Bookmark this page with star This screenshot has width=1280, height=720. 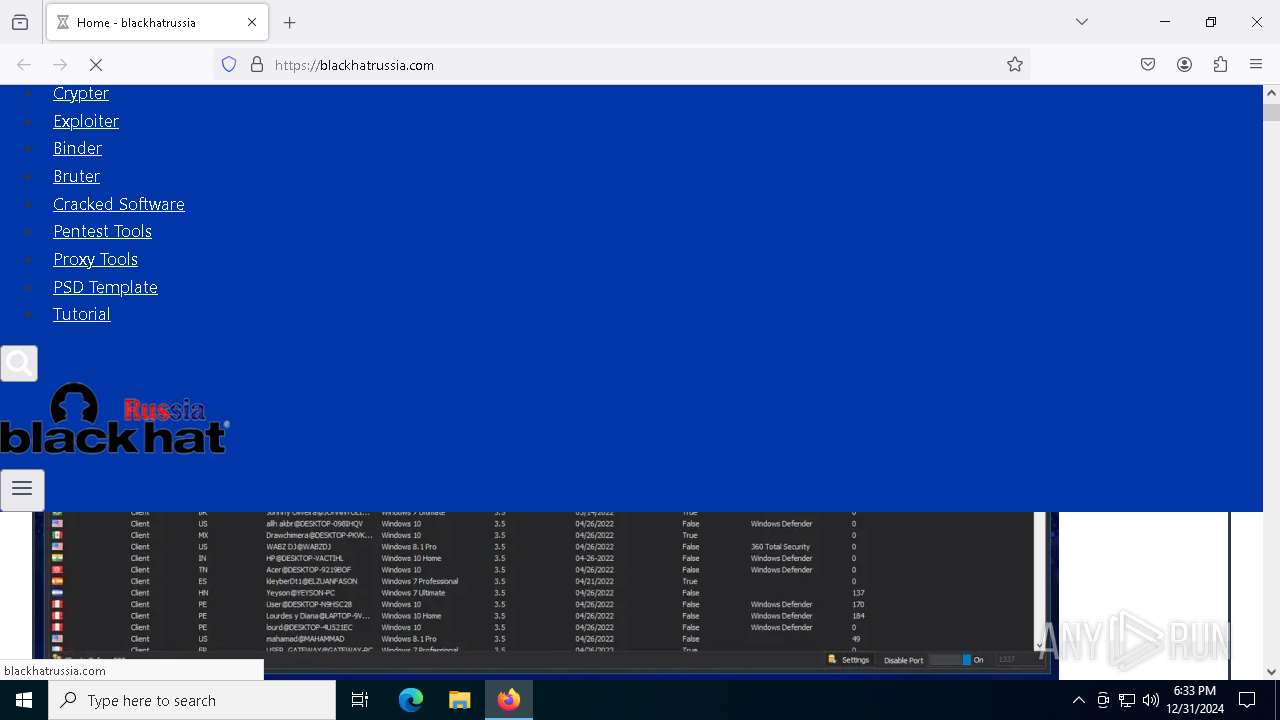click(1015, 65)
